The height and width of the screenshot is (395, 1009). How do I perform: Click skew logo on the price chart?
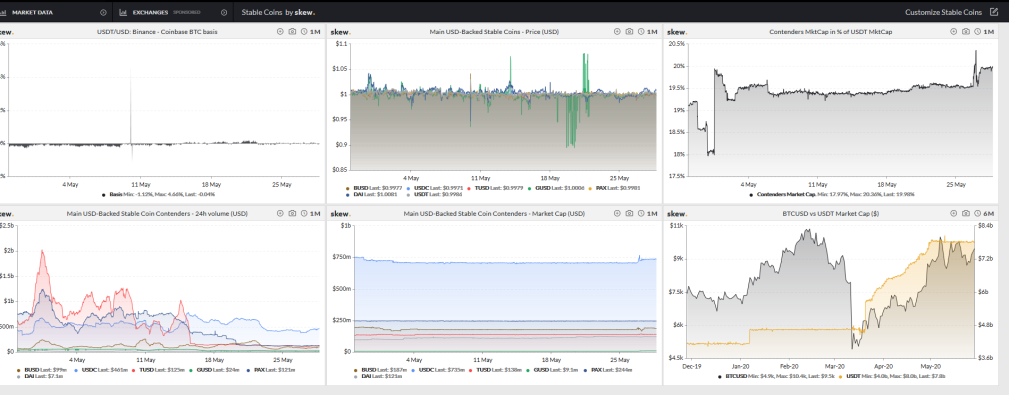point(340,32)
